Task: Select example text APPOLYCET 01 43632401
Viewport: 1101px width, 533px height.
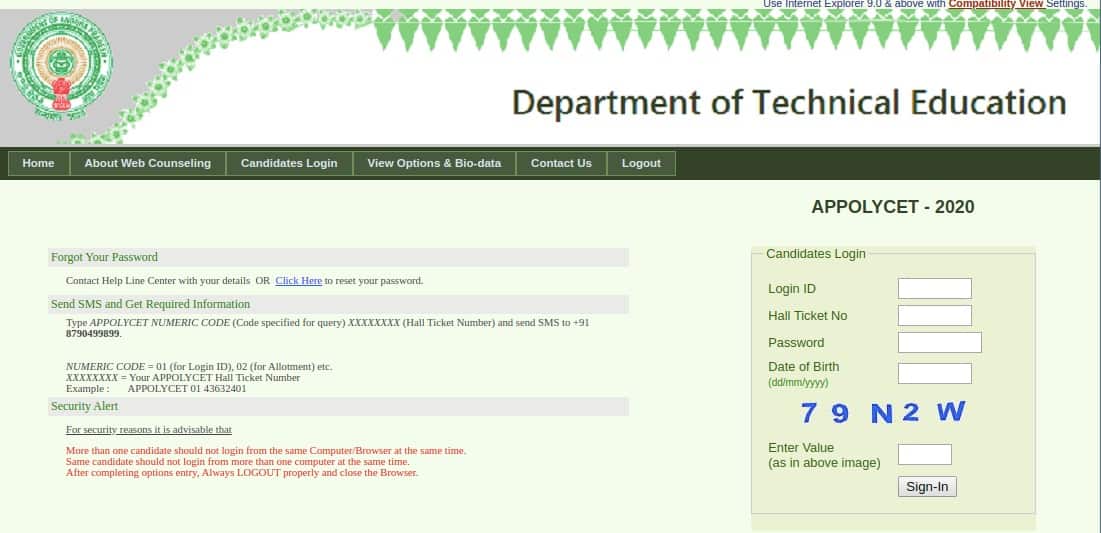Action: (187, 388)
